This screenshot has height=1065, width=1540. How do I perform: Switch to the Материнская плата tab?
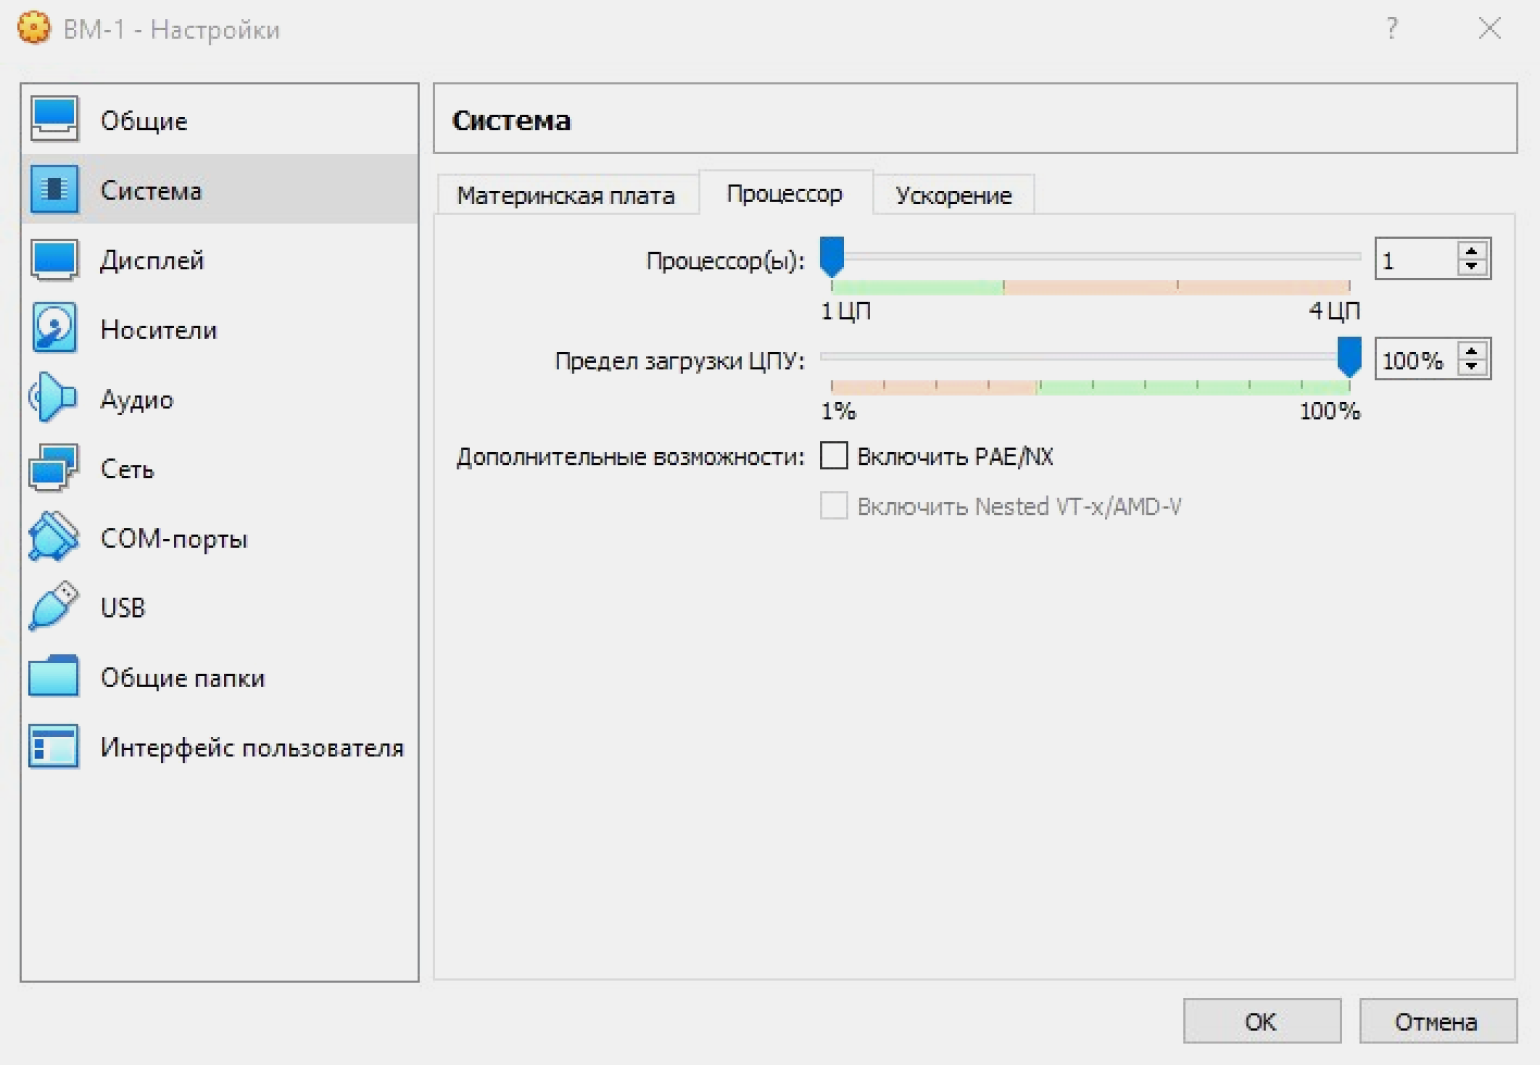(565, 195)
